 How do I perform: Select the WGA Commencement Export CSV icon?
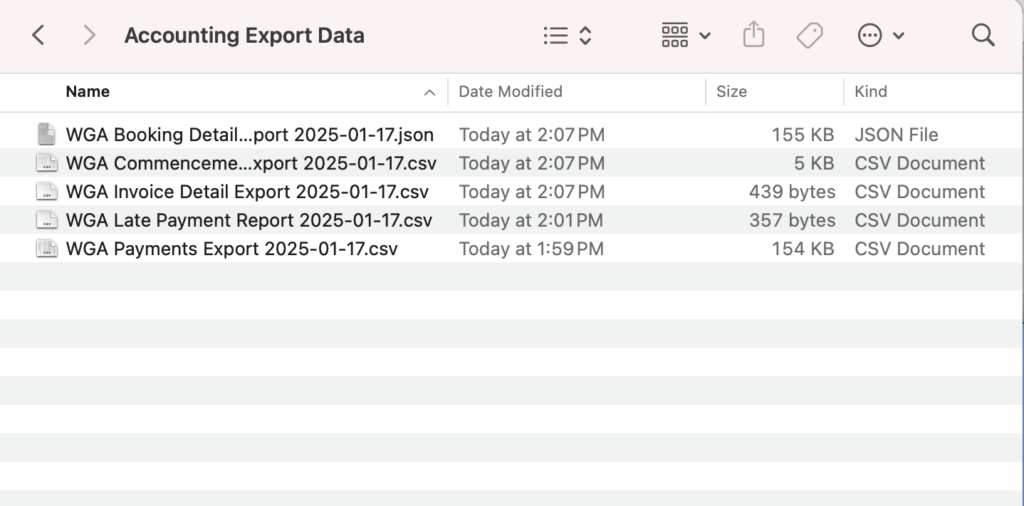[46, 163]
